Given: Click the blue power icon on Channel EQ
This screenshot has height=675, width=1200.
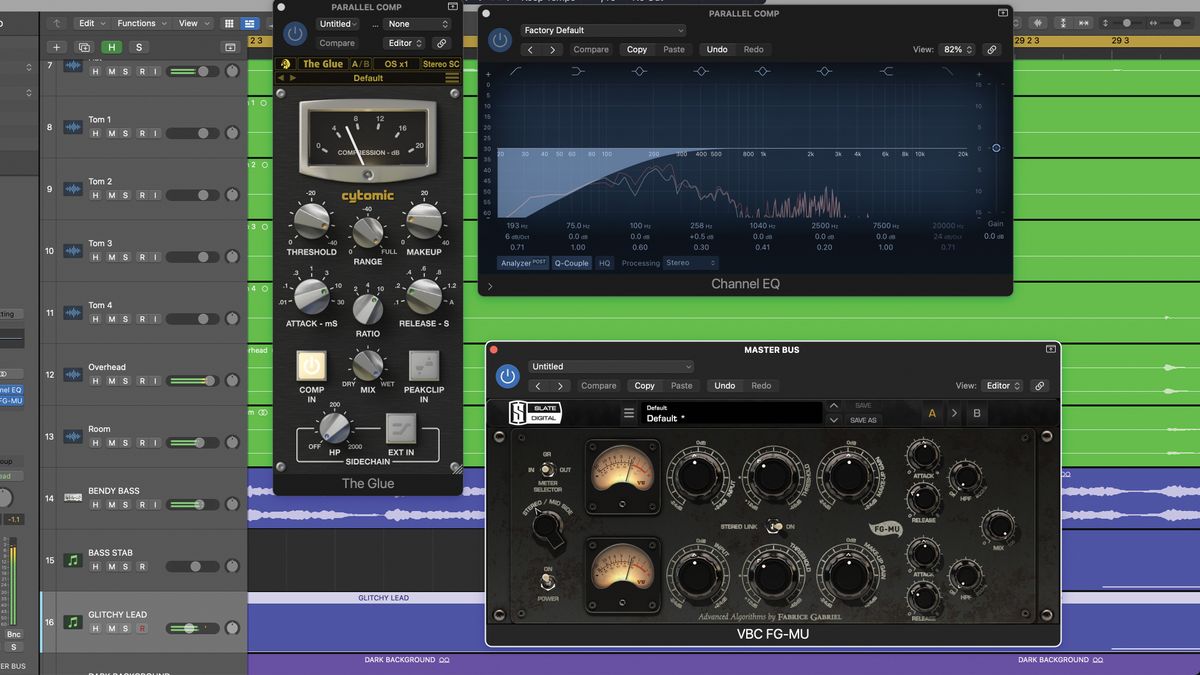Looking at the screenshot, I should click(x=500, y=40).
